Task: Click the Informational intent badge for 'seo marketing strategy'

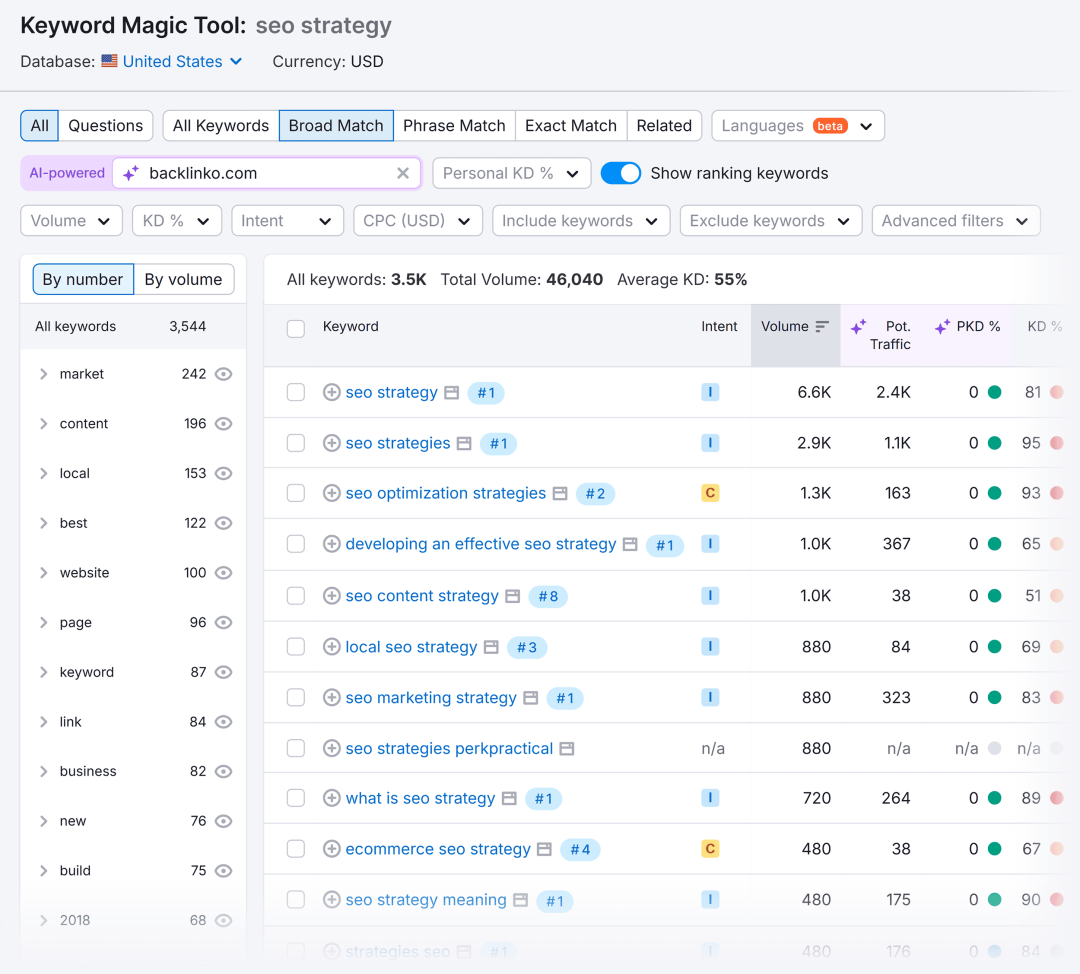Action: (710, 697)
